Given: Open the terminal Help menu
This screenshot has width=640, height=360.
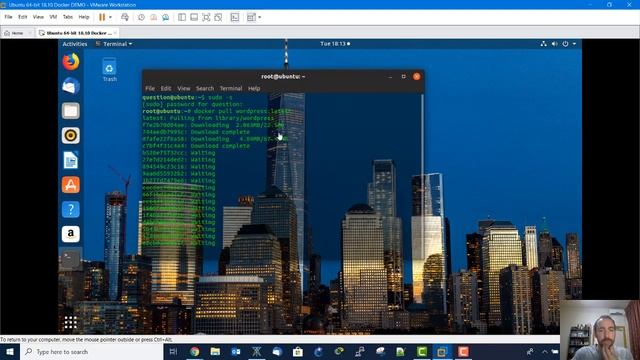Looking at the screenshot, I should 254,88.
